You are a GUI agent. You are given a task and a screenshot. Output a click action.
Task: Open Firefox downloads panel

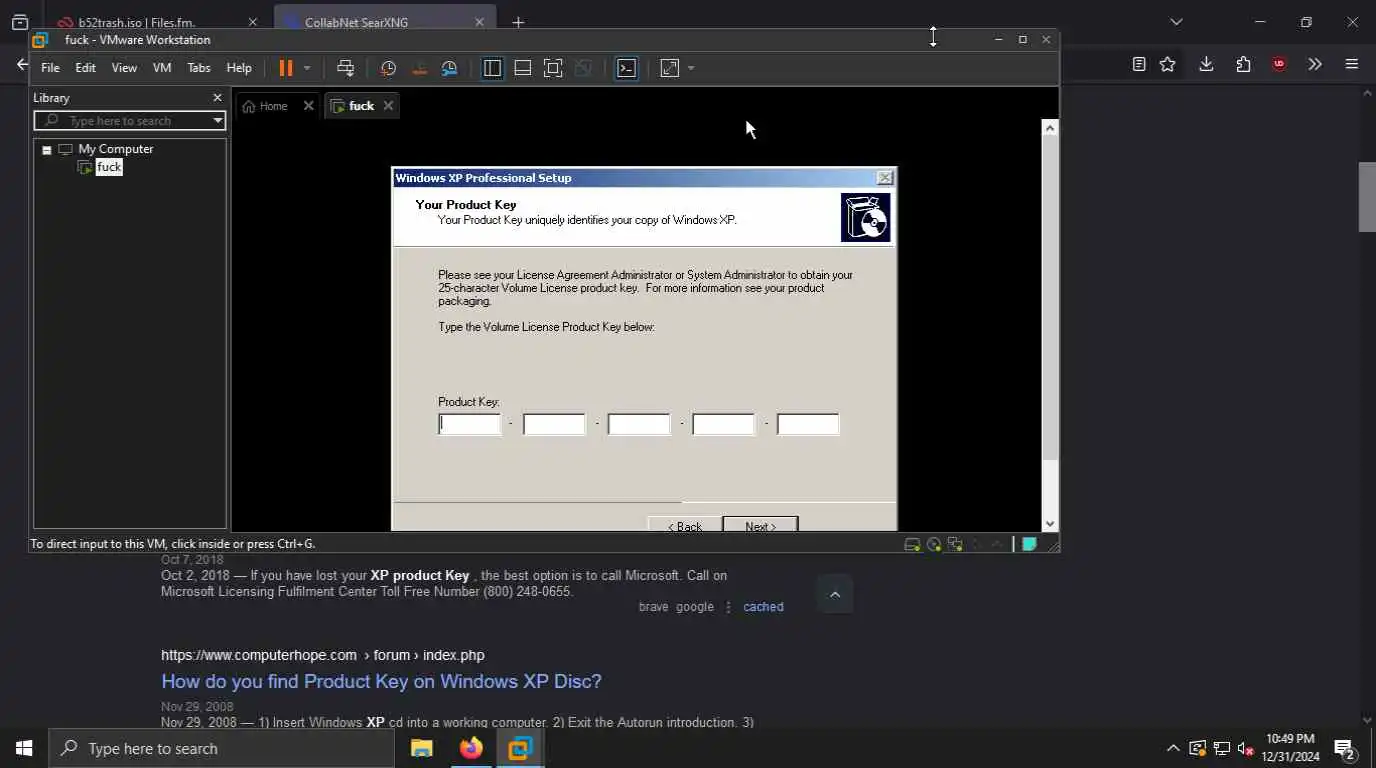pyautogui.click(x=1206, y=64)
